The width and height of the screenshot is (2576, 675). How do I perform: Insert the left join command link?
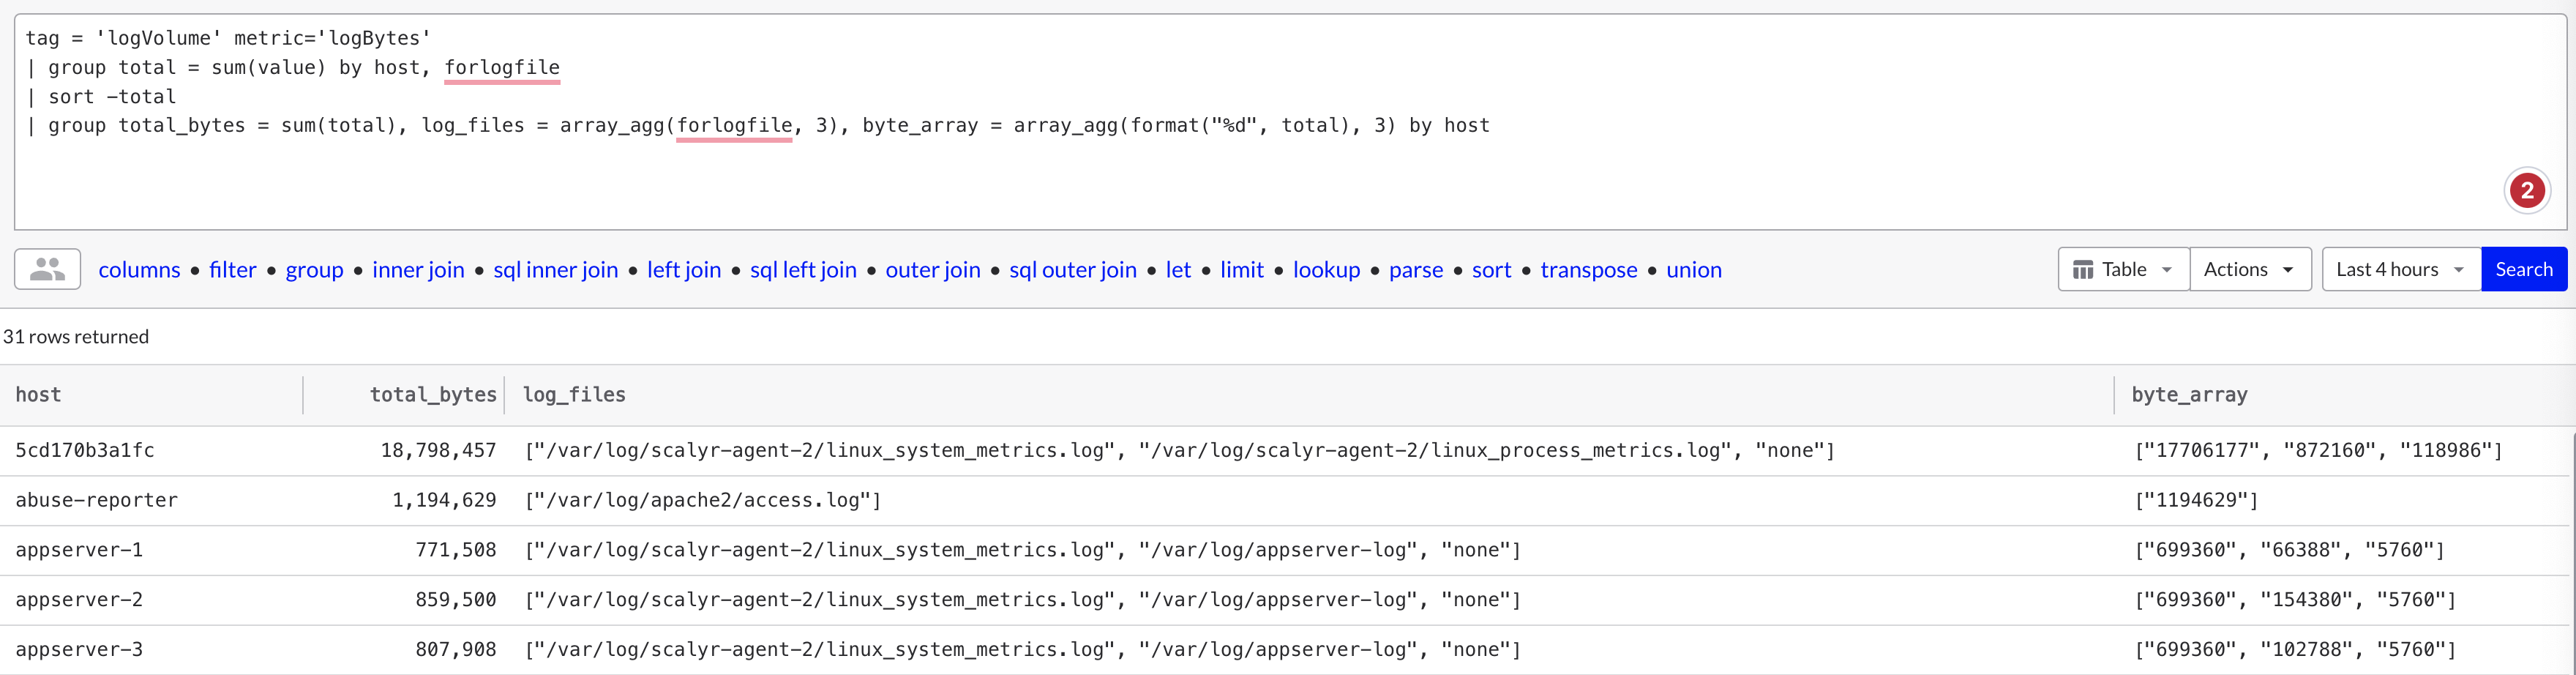(x=684, y=270)
